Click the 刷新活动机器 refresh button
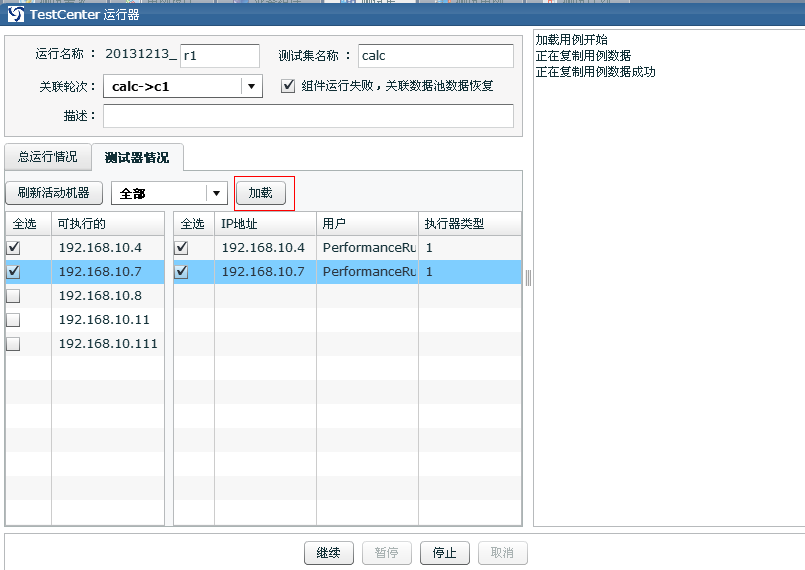The image size is (805, 570). (x=54, y=193)
